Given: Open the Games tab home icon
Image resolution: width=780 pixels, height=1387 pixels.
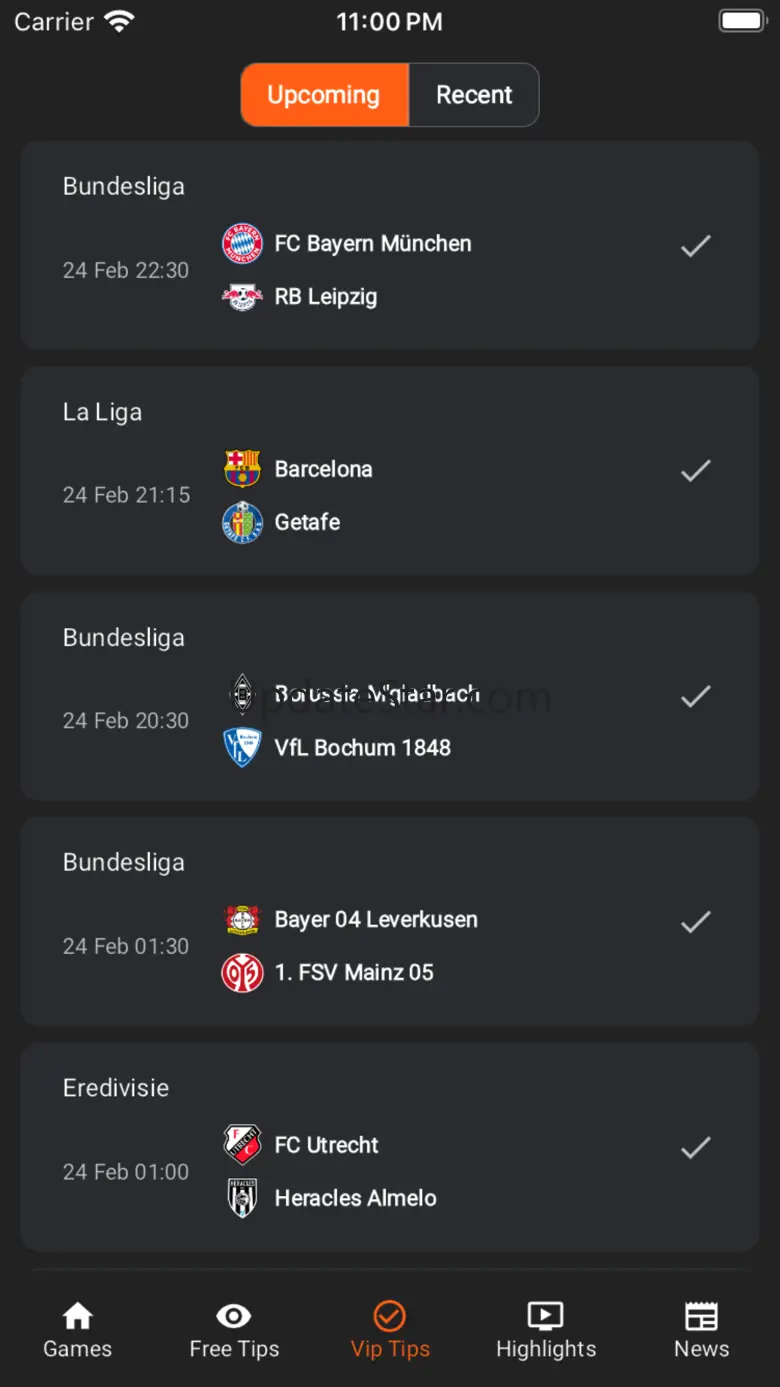Looking at the screenshot, I should 77,1316.
